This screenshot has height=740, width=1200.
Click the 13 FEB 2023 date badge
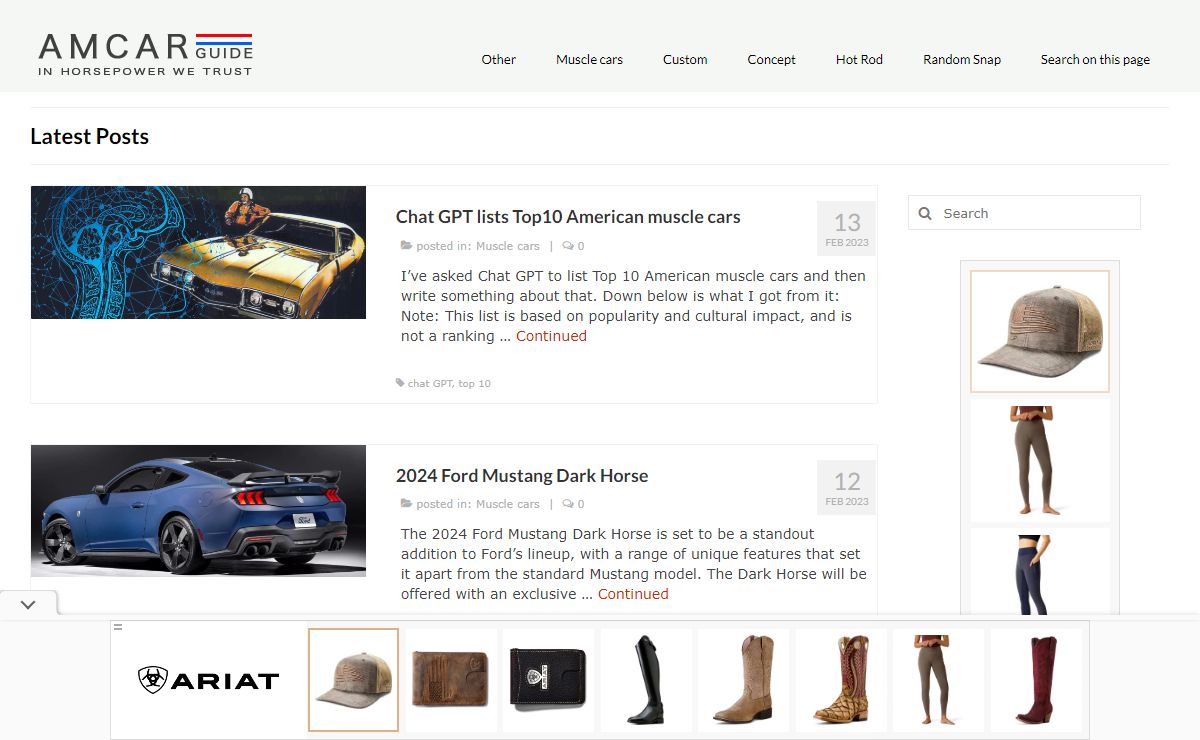click(847, 228)
